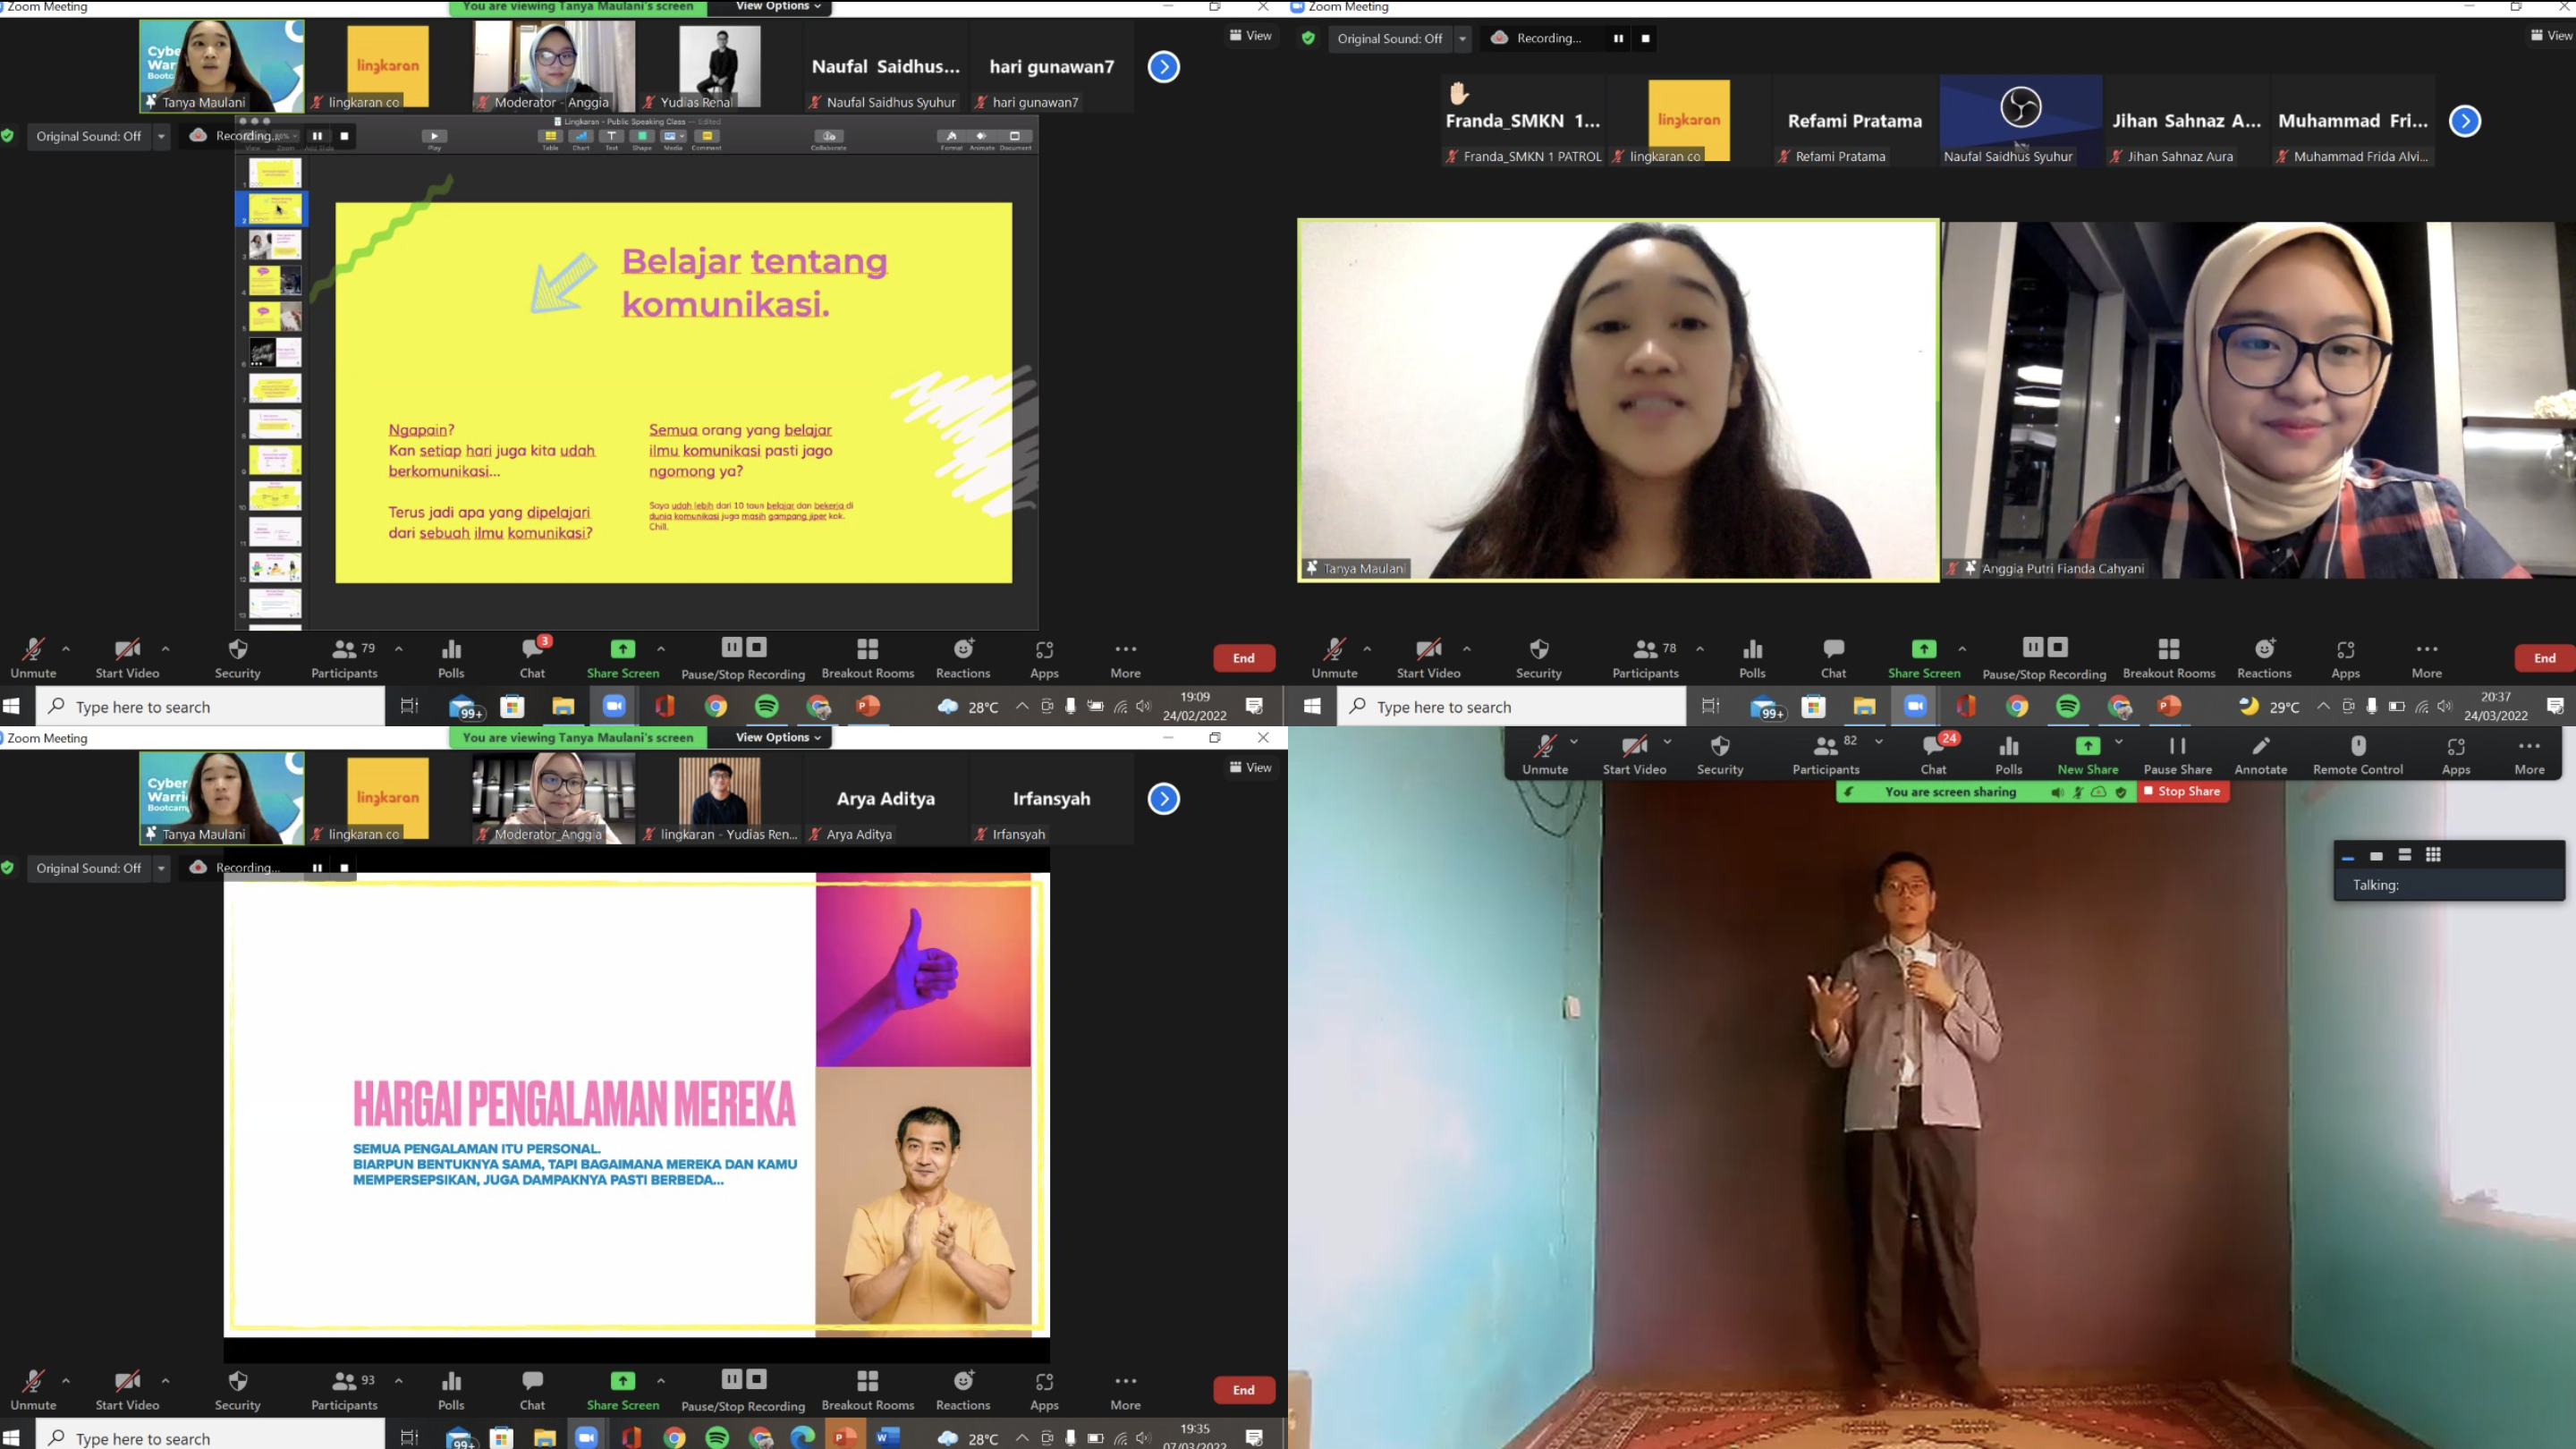The height and width of the screenshot is (1449, 2576).
Task: Open Participants panel showing 78 attendees
Action: pyautogui.click(x=1645, y=659)
